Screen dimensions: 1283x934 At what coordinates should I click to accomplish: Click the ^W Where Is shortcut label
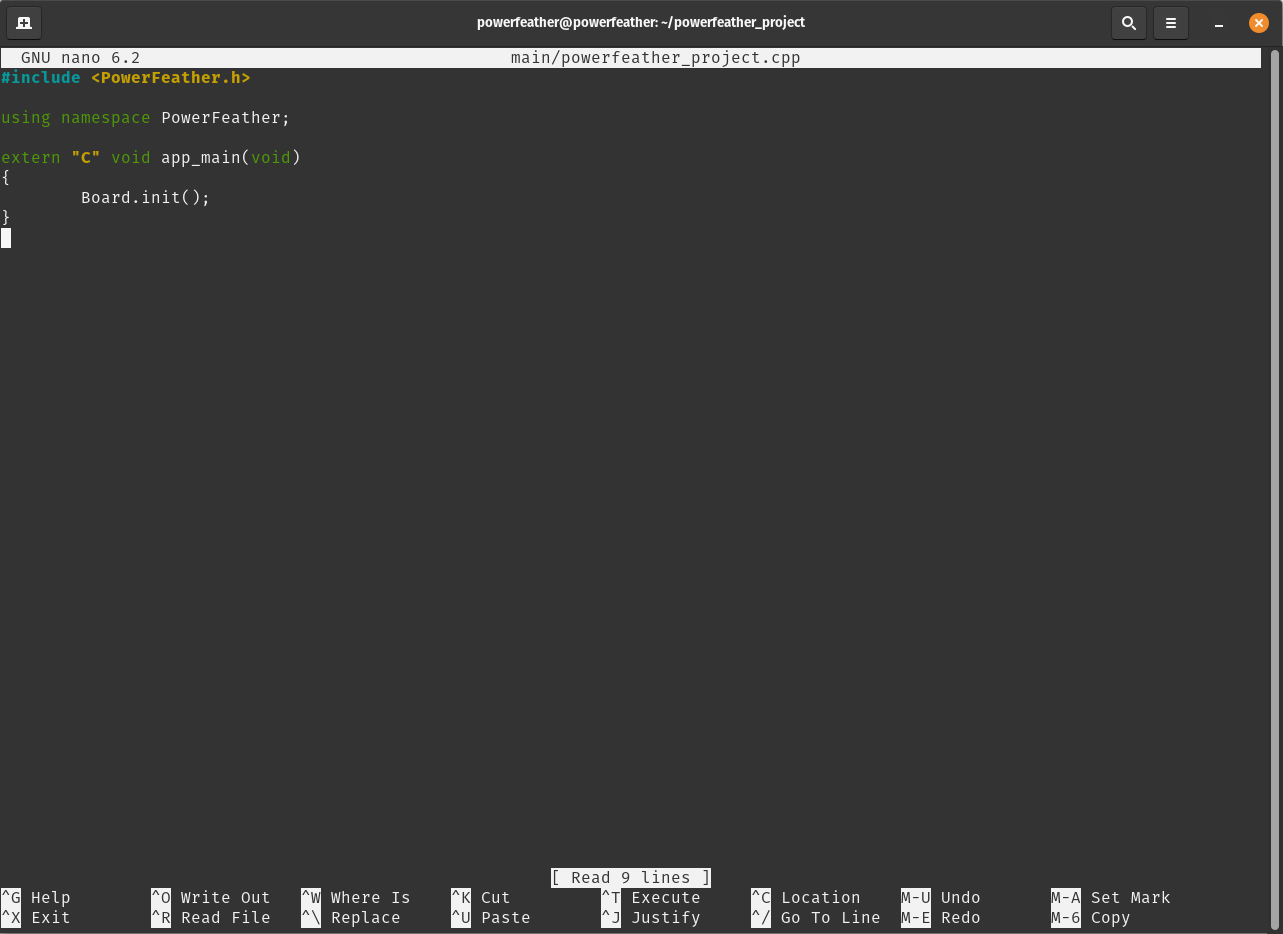(x=355, y=897)
